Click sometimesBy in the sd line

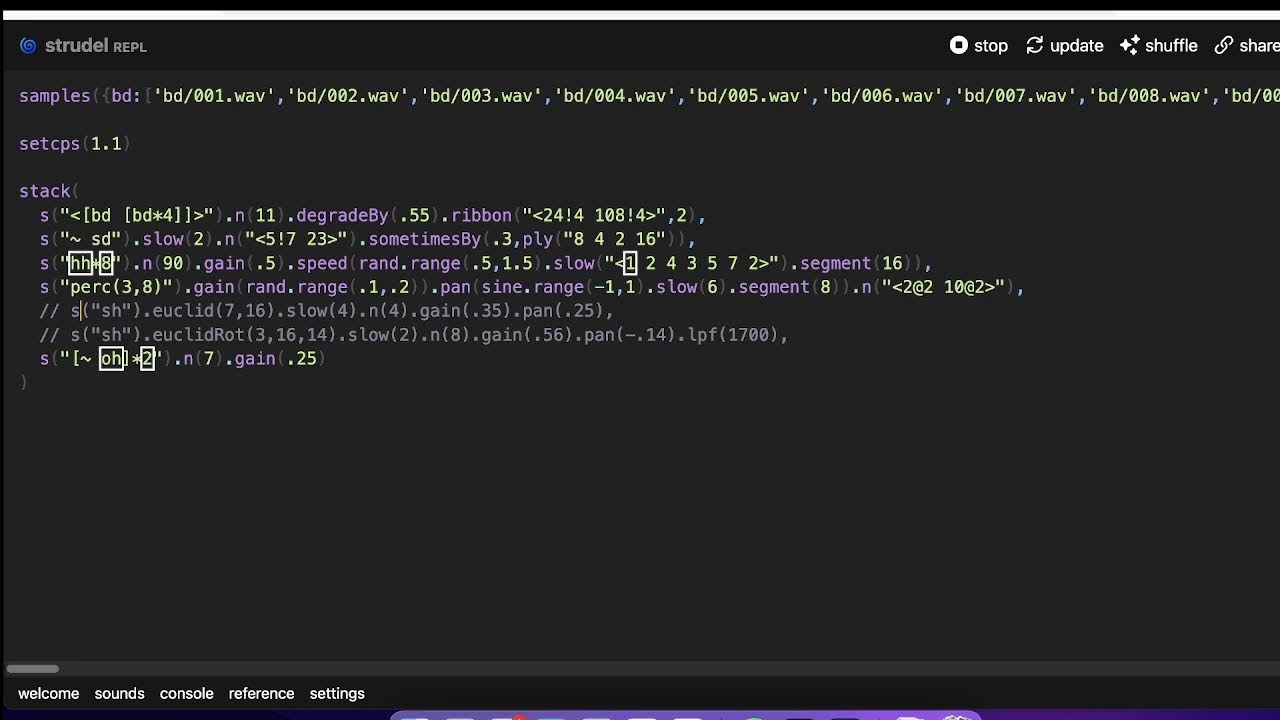coord(425,239)
